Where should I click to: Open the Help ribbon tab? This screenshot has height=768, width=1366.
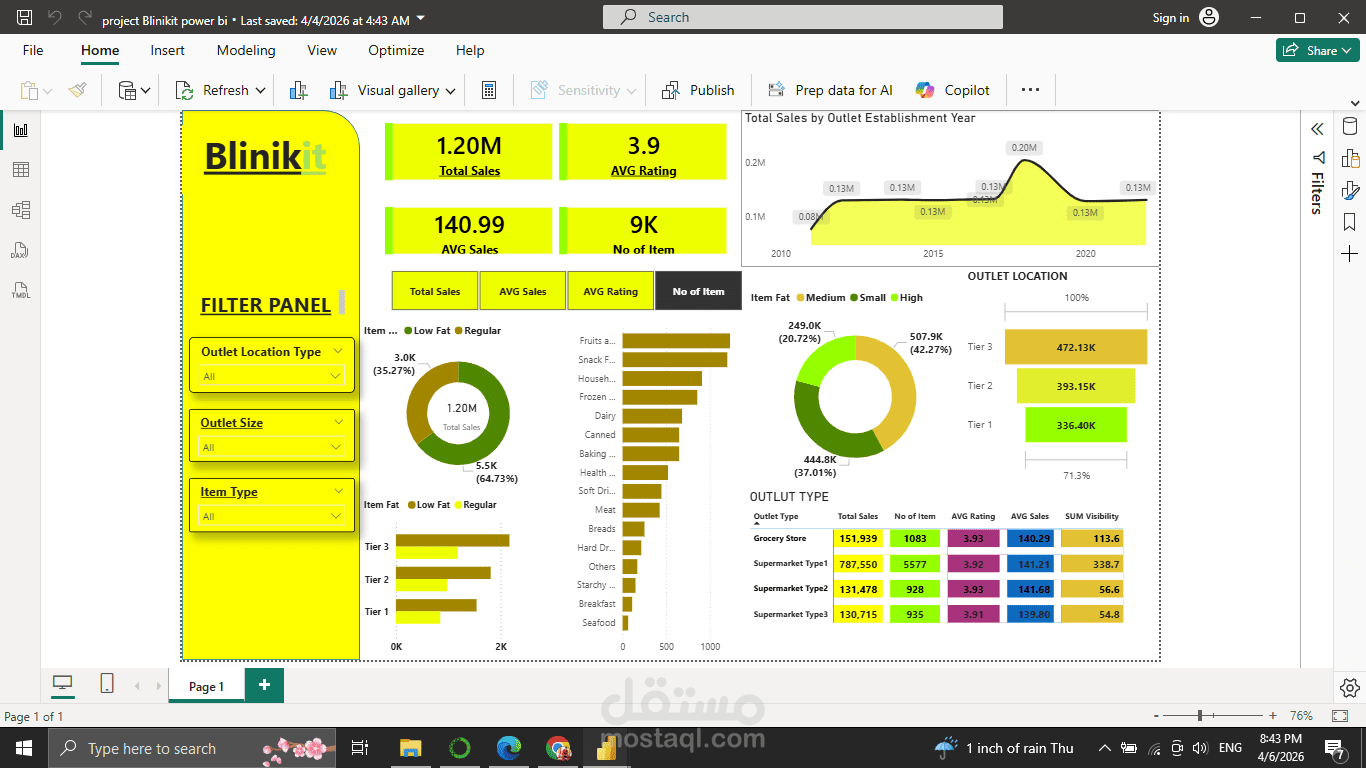pyautogui.click(x=470, y=50)
